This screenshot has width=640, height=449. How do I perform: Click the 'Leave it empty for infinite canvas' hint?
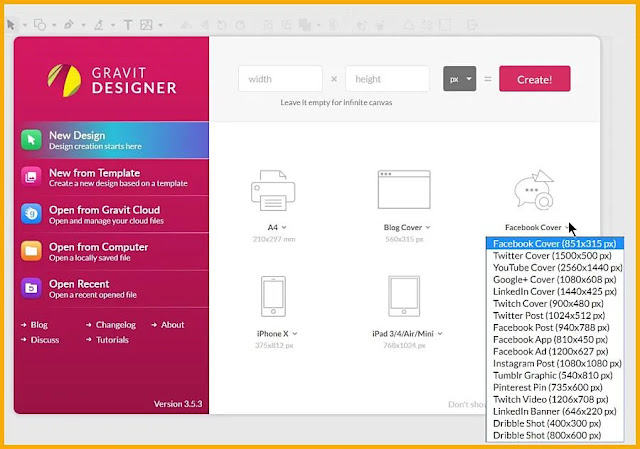coord(336,102)
